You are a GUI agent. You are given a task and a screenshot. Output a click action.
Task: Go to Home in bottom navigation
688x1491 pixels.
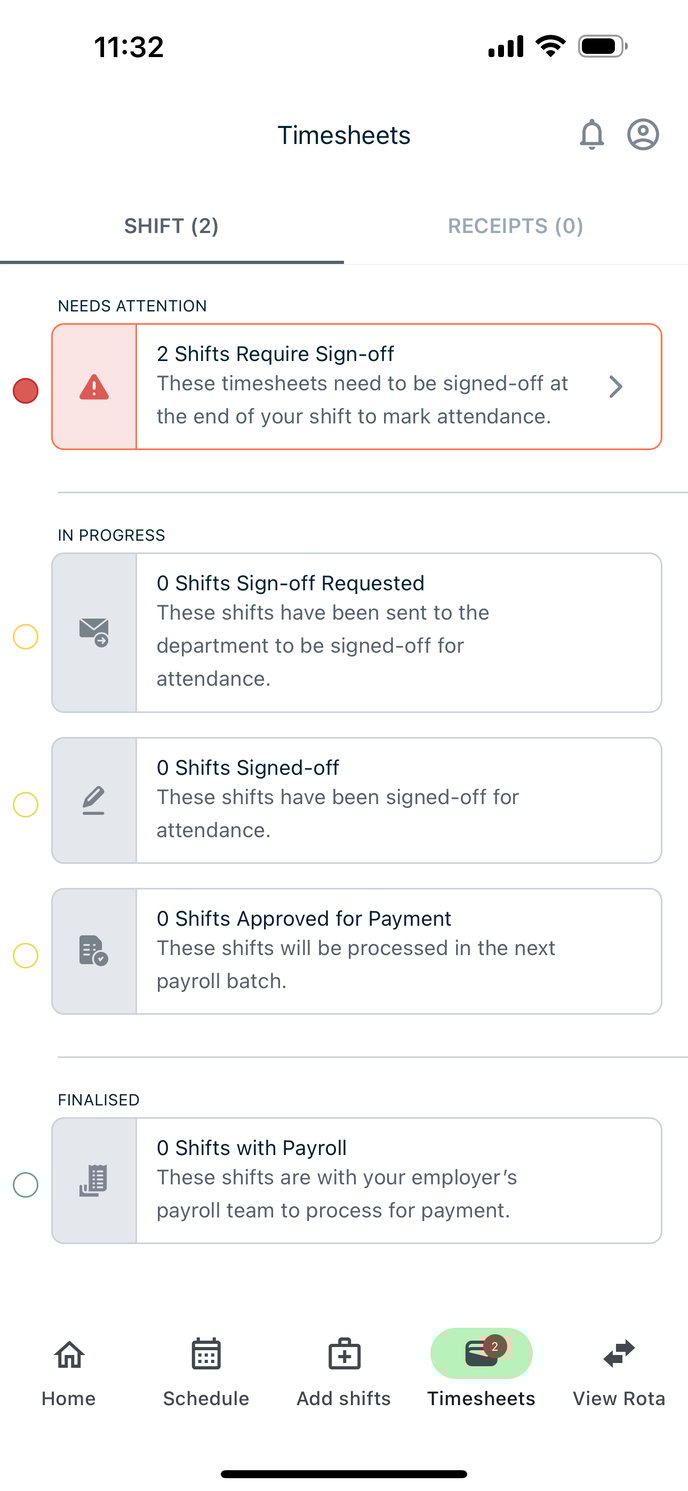coord(69,1372)
